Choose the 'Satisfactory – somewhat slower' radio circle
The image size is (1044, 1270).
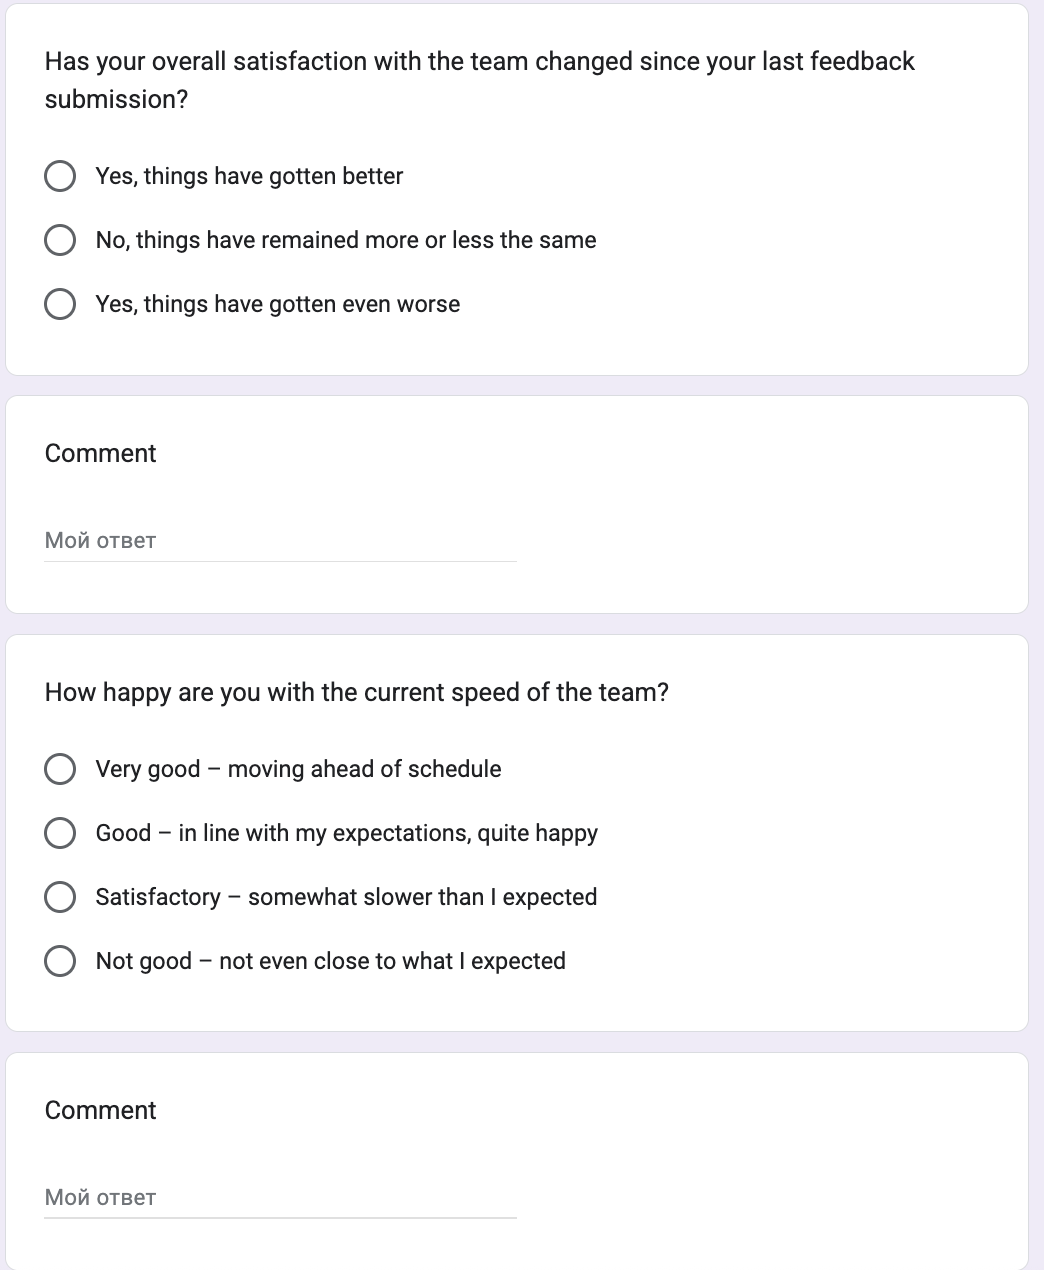pos(60,897)
